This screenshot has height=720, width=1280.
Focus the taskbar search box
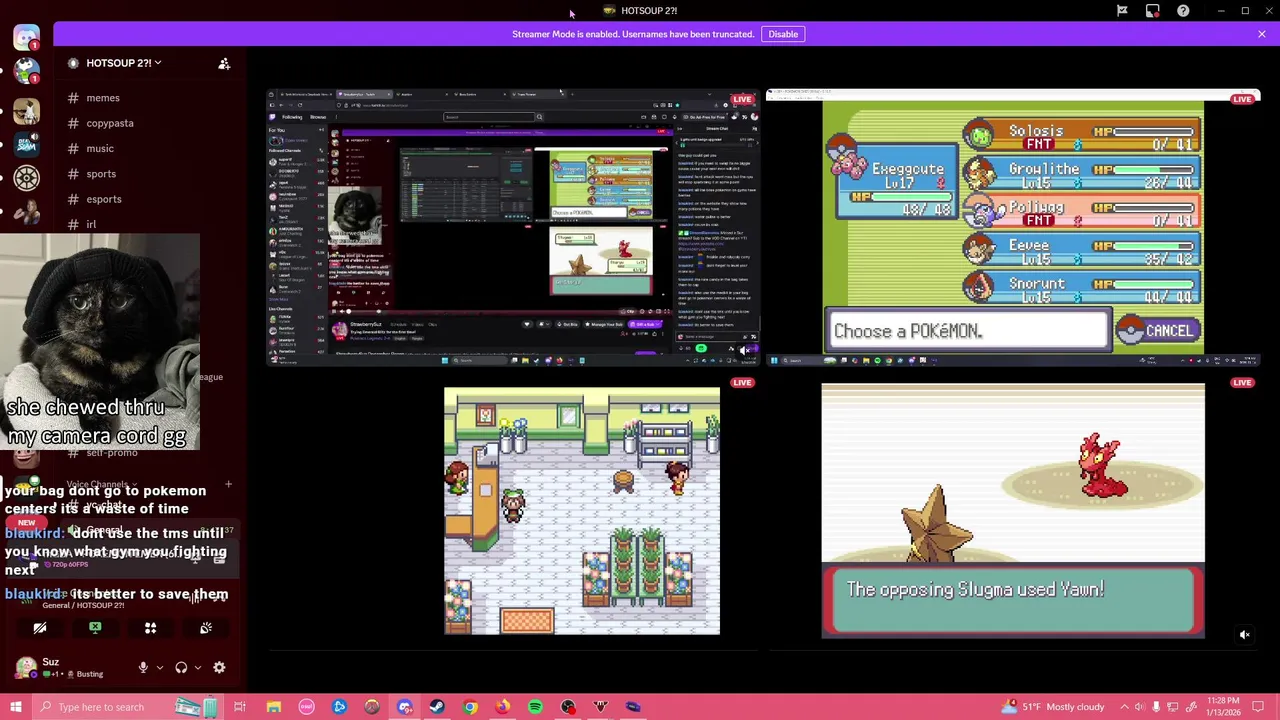coord(130,707)
